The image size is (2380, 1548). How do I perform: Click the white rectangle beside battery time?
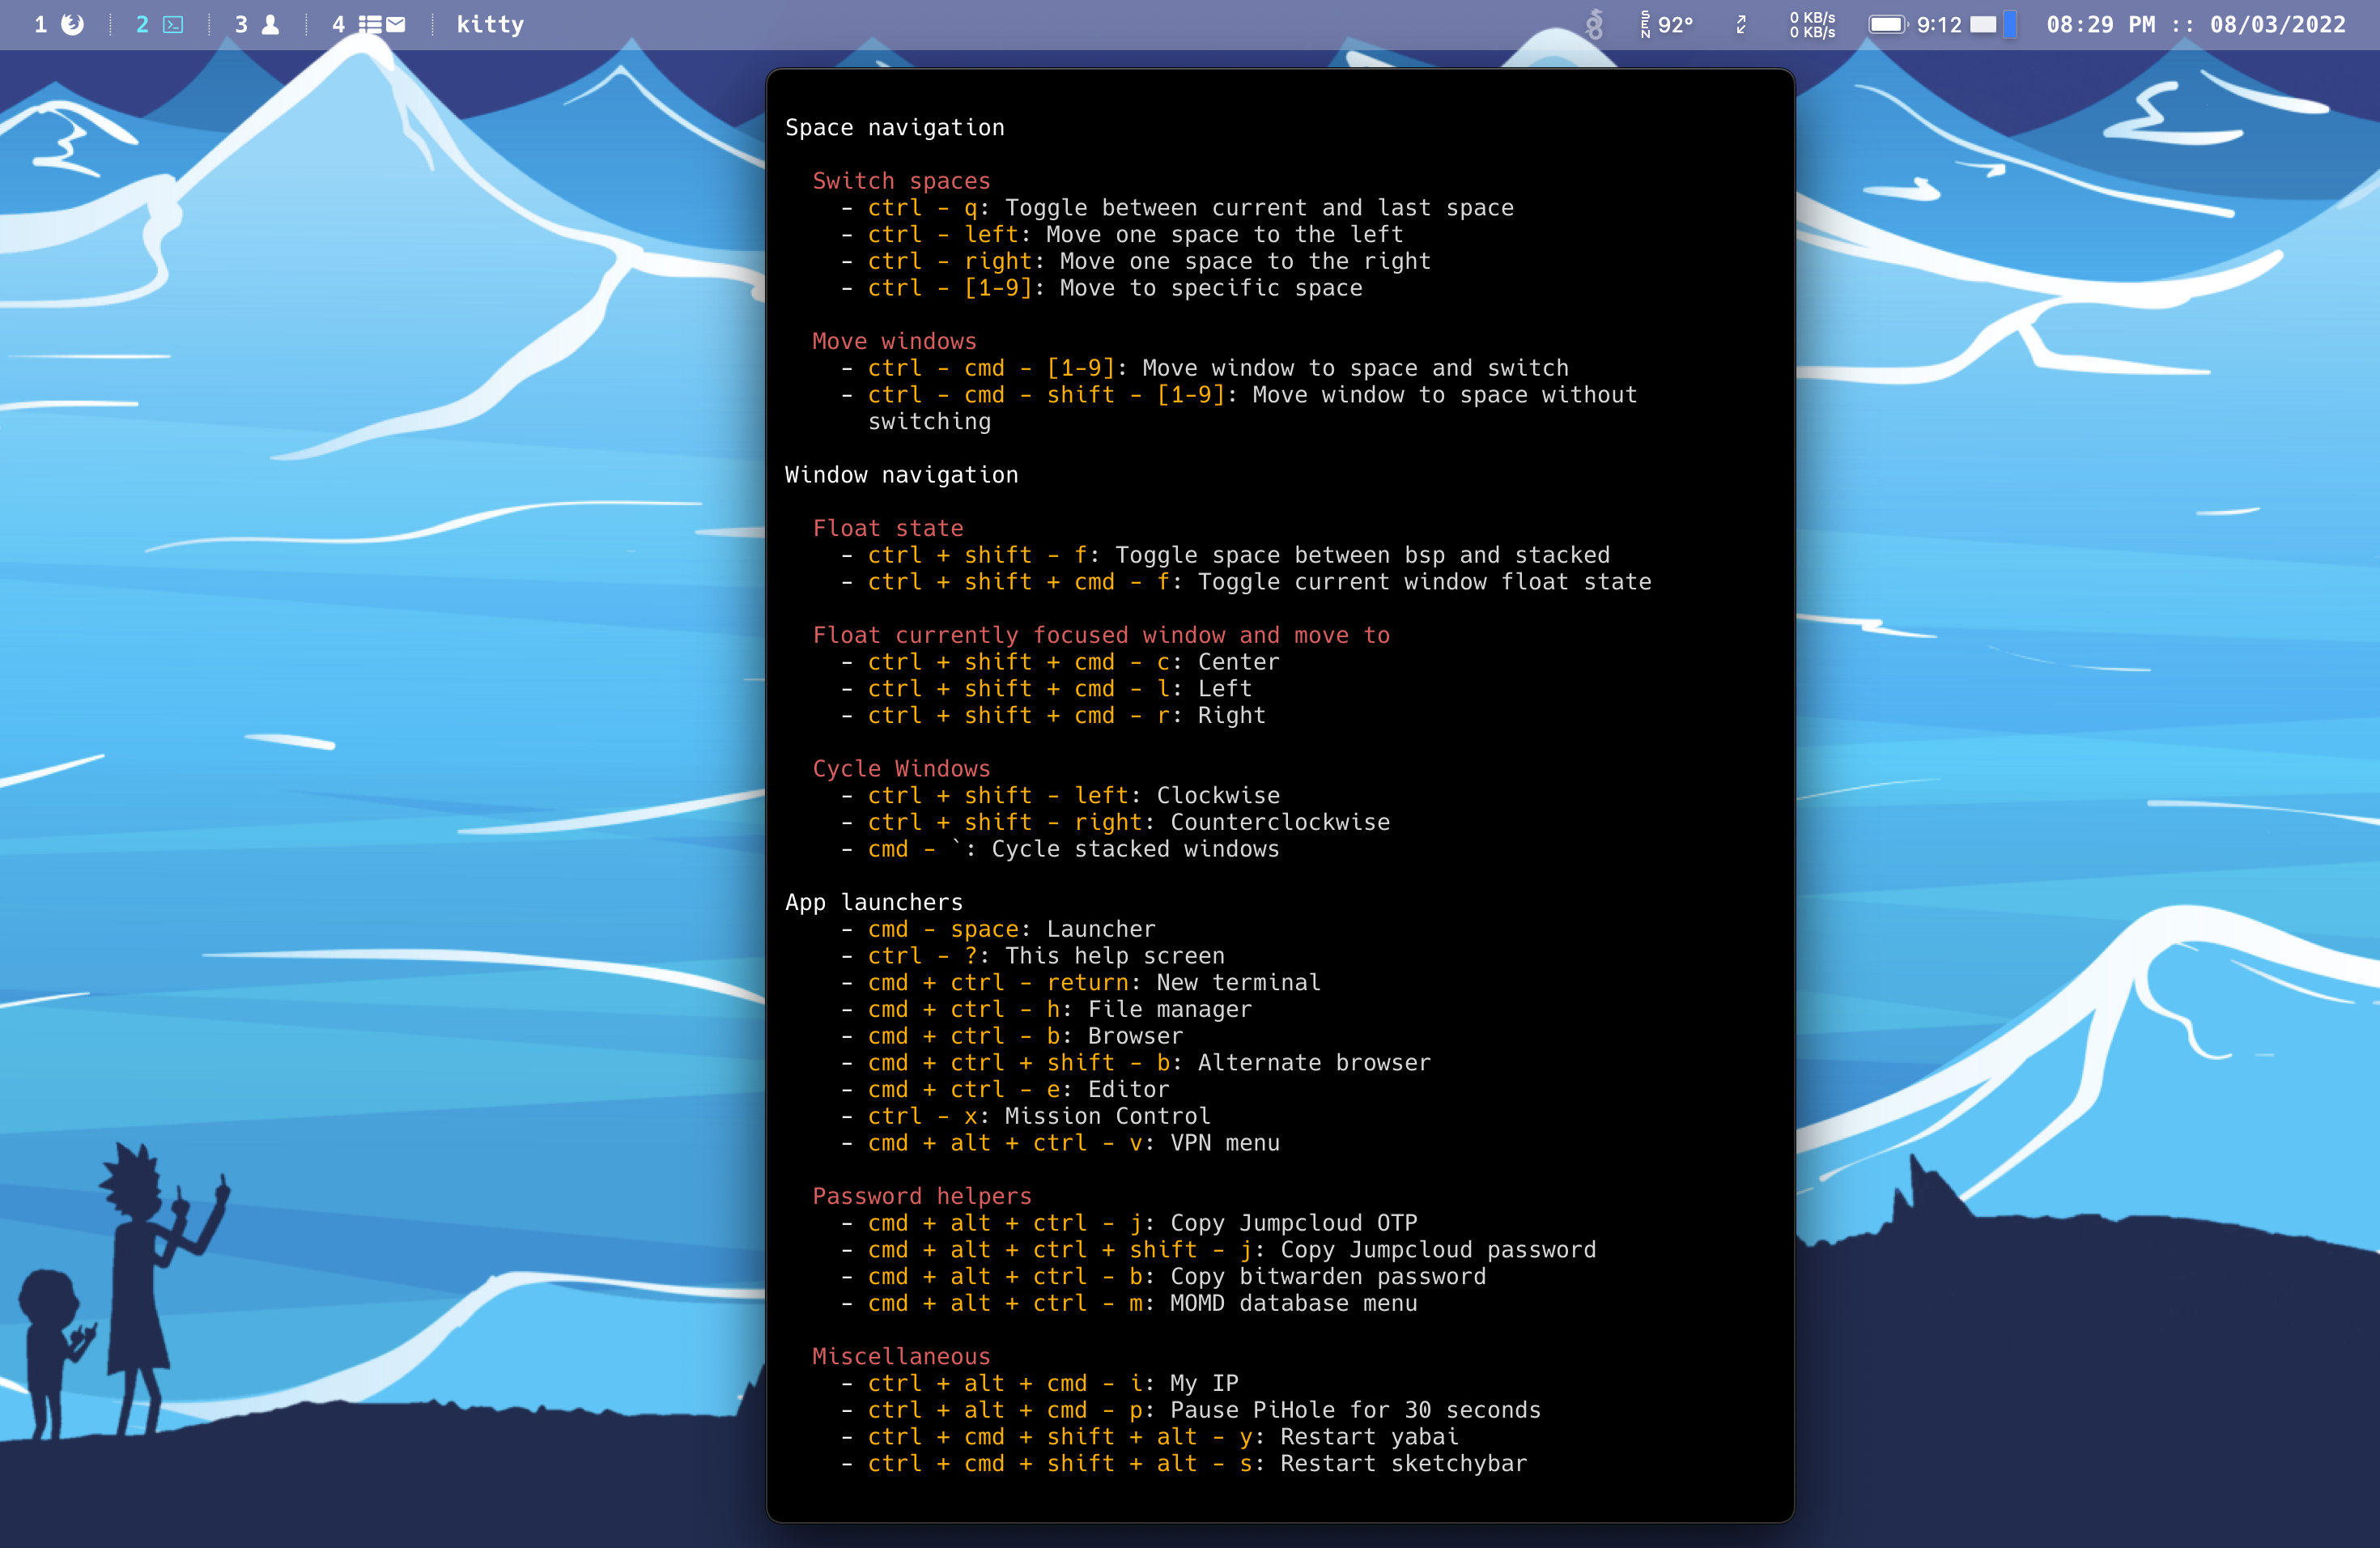point(1983,24)
